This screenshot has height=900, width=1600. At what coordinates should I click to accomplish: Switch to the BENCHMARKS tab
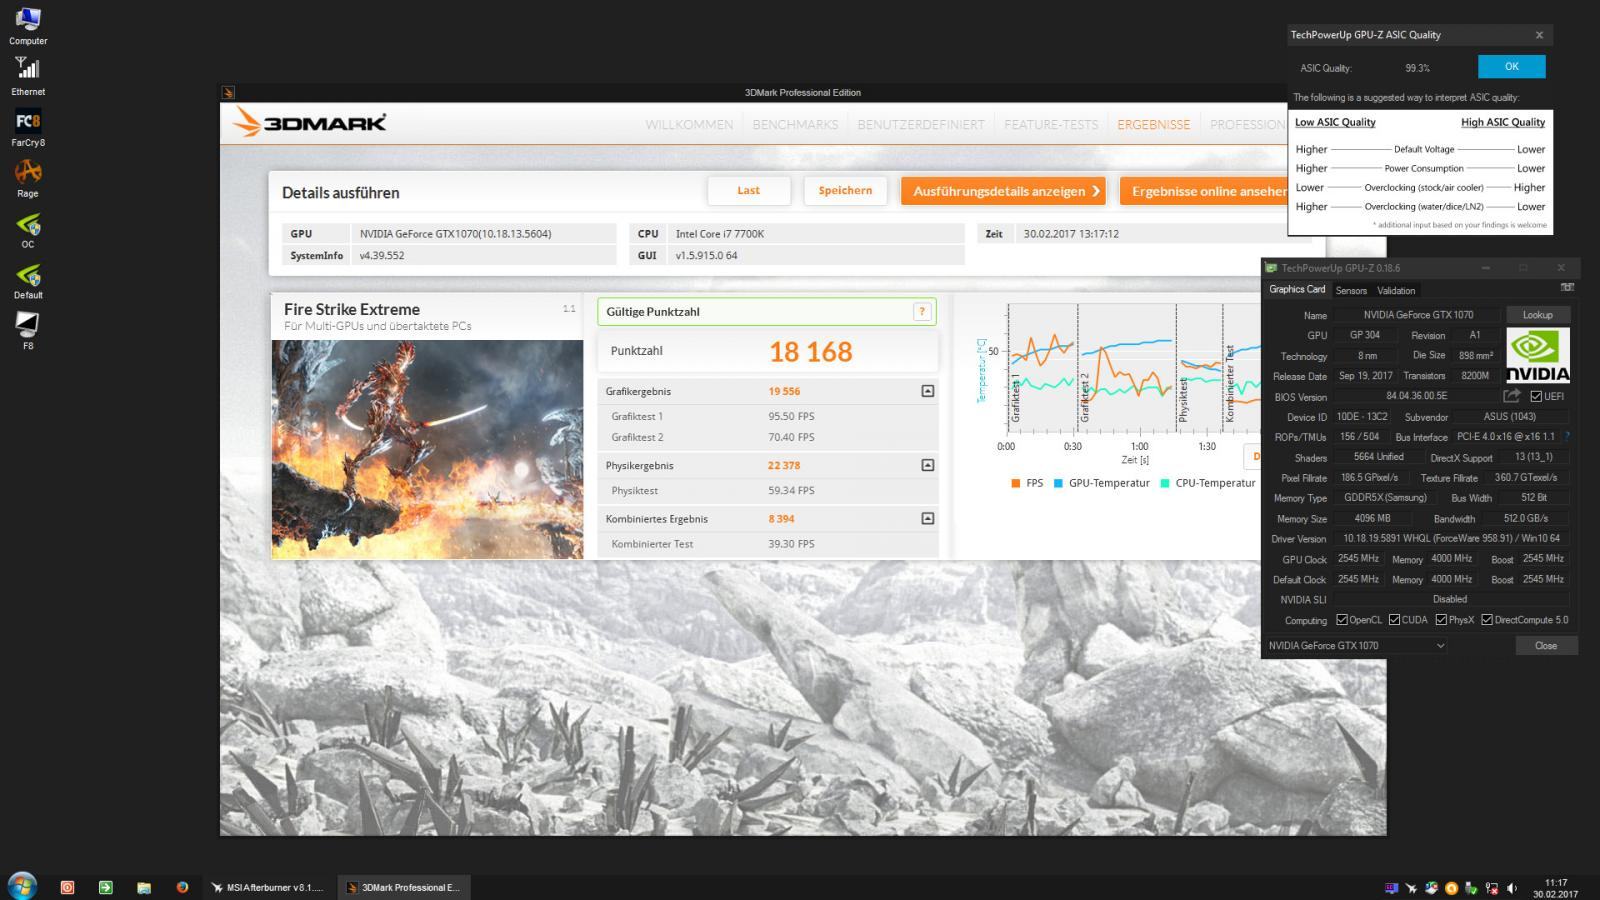[795, 125]
